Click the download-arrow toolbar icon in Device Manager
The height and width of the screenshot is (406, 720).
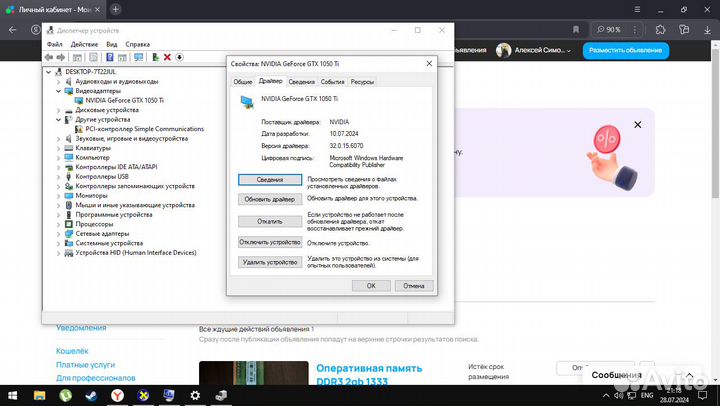tap(180, 57)
